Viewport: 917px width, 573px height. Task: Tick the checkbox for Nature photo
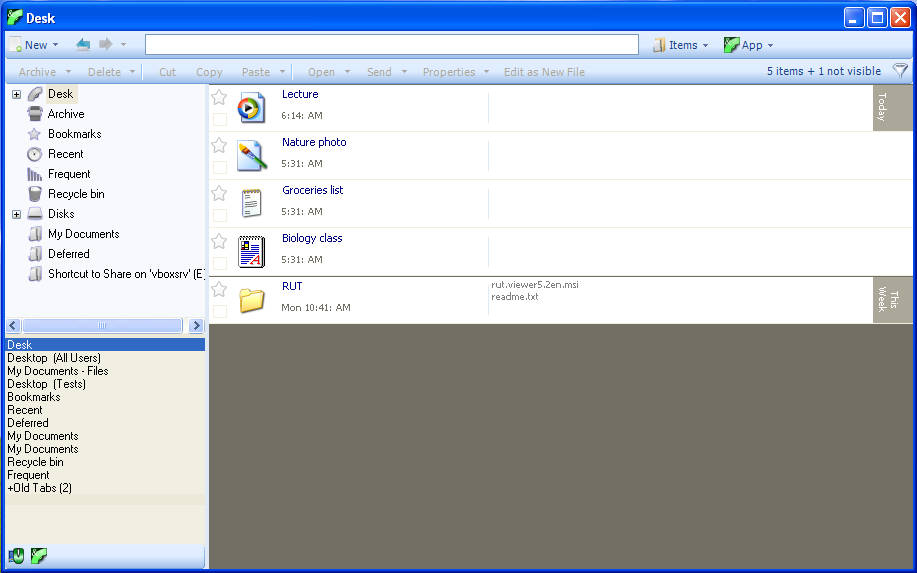pyautogui.click(x=220, y=167)
